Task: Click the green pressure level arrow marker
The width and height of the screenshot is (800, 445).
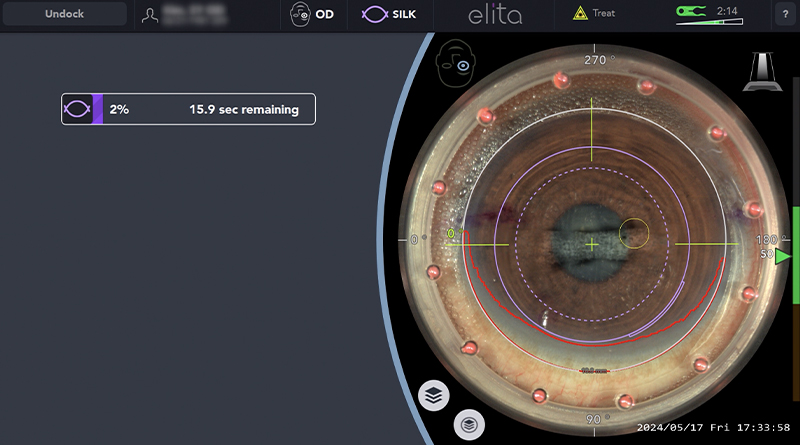Action: point(782,257)
